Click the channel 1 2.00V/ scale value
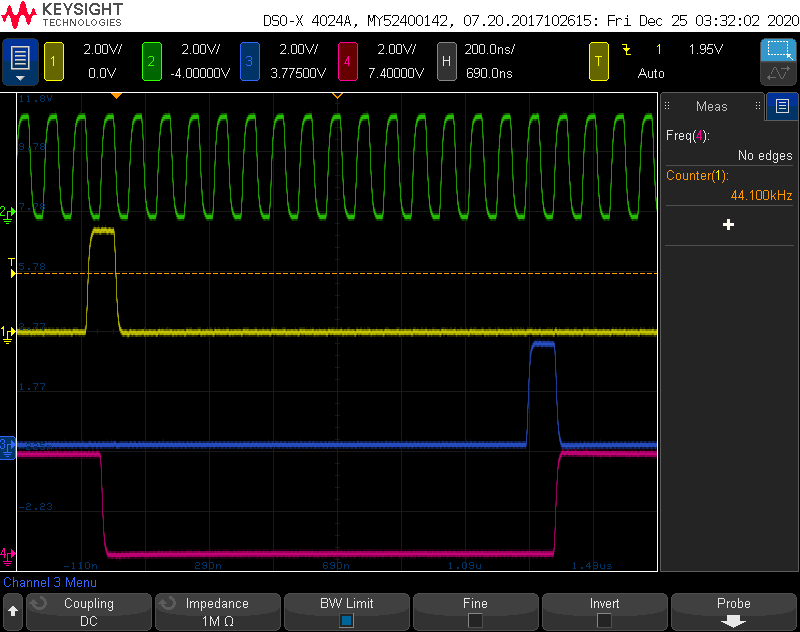The height and width of the screenshot is (632, 800). (x=103, y=49)
